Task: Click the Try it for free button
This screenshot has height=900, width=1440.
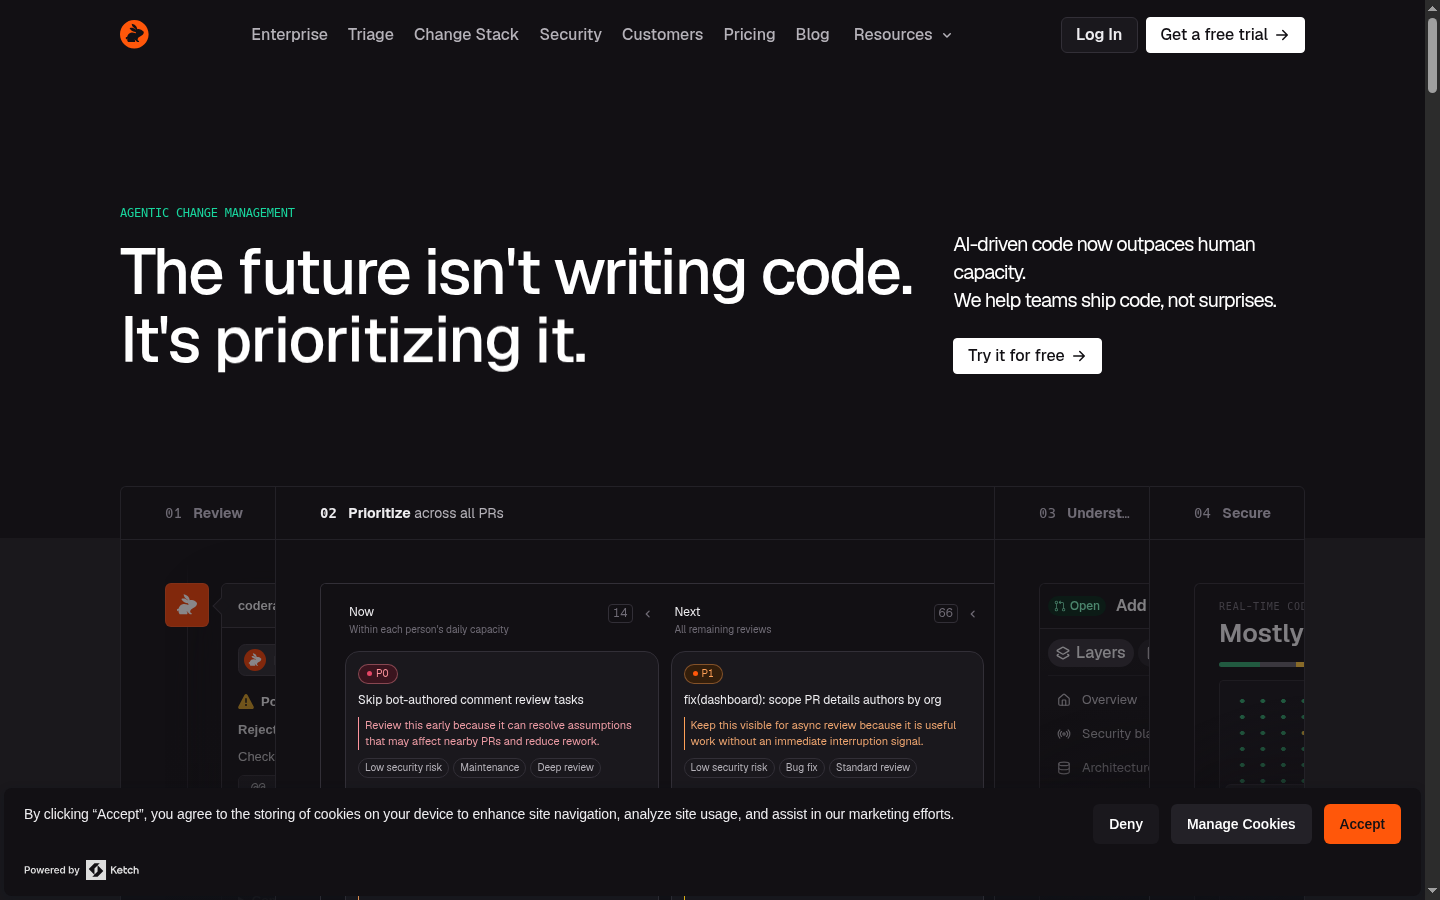Action: 1027,356
